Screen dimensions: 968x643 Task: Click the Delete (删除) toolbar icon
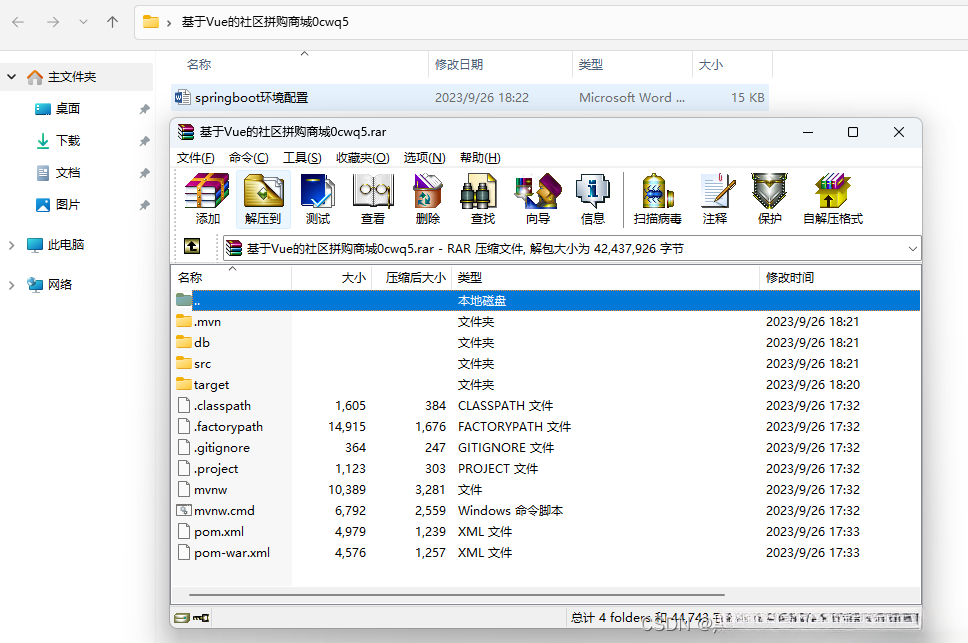428,199
